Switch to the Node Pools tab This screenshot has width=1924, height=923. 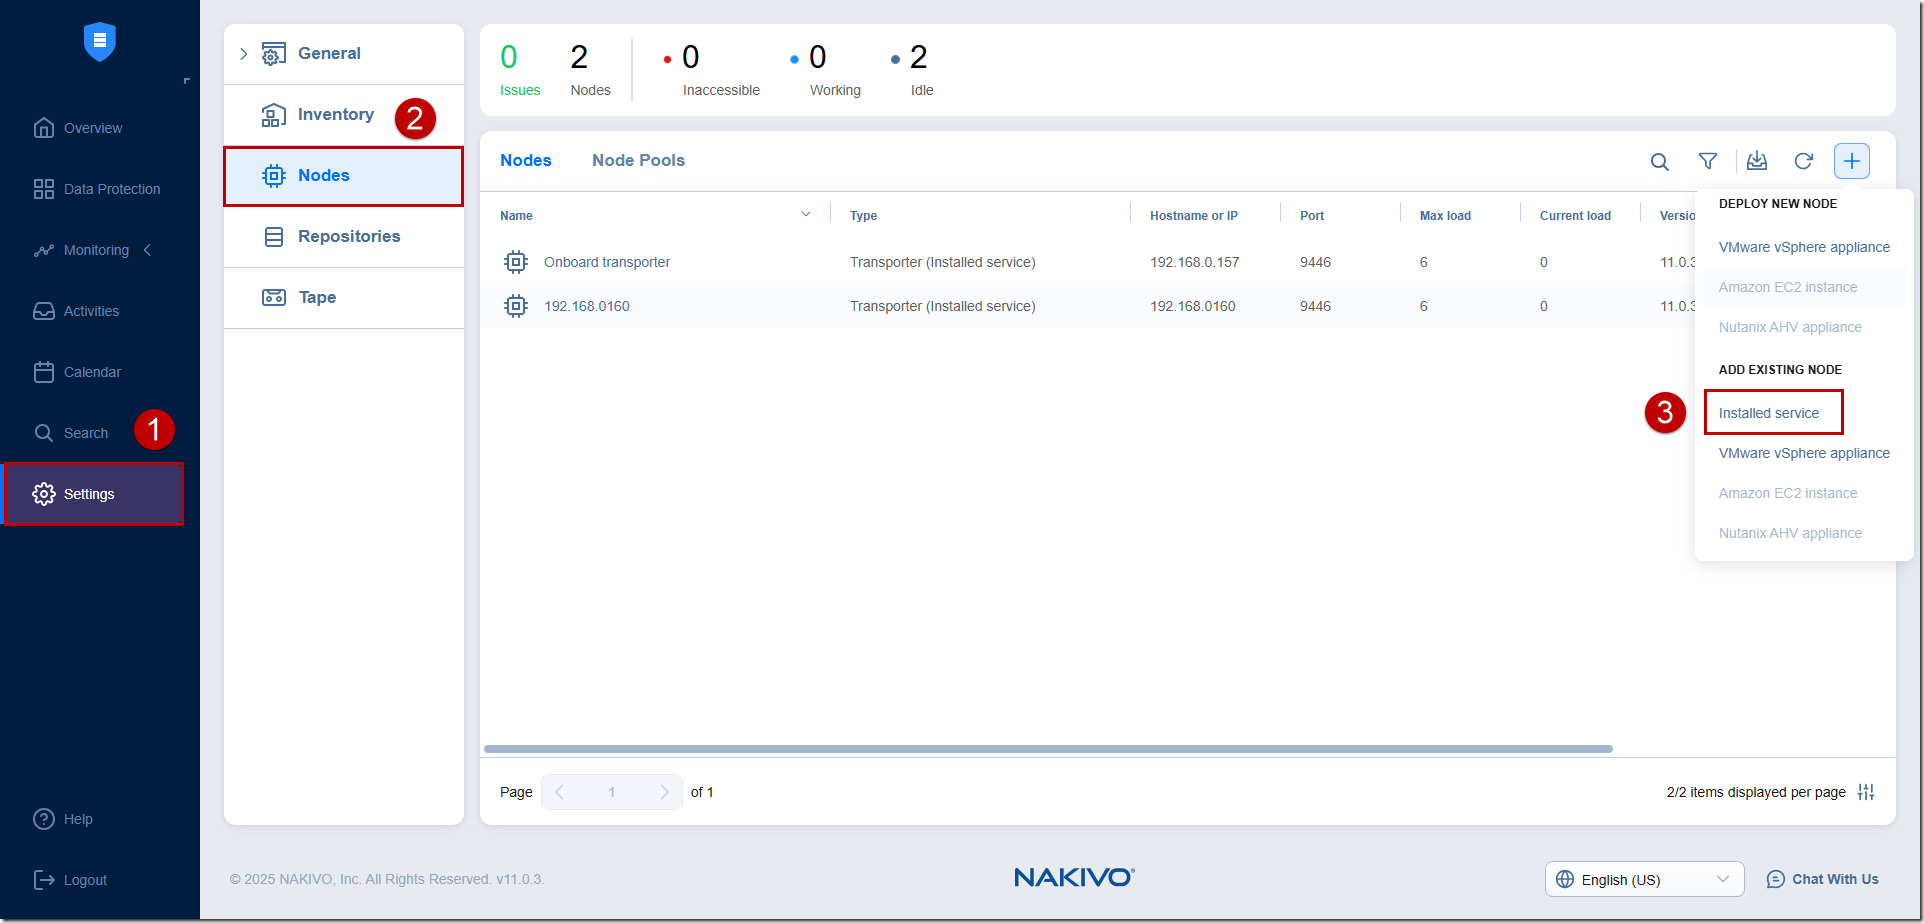click(638, 160)
